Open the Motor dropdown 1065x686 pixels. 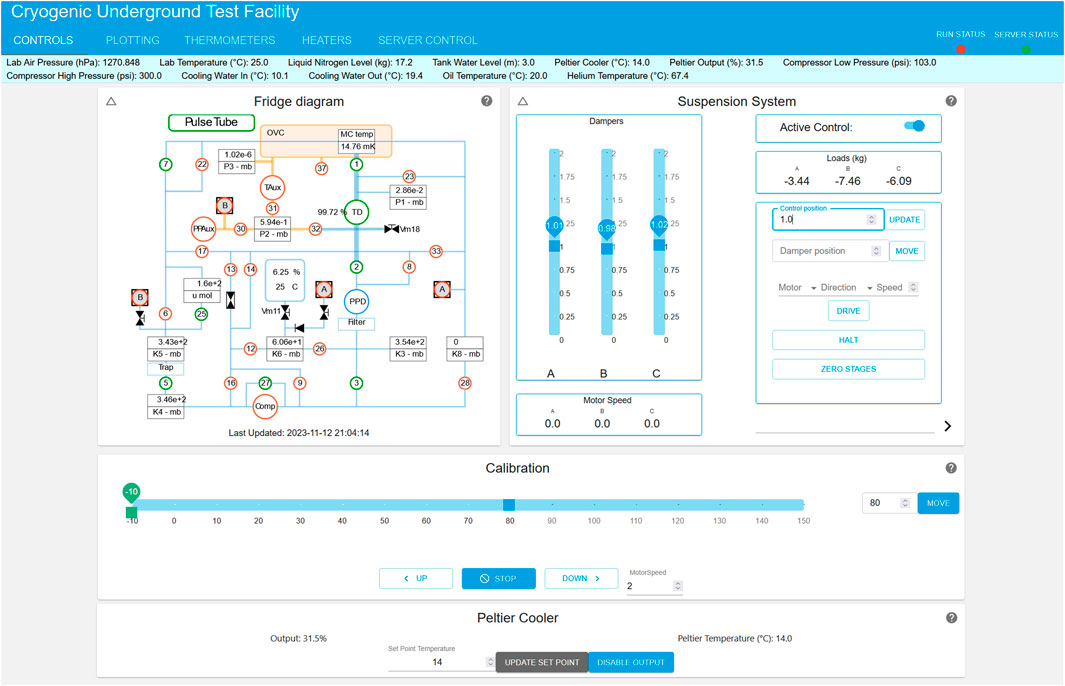point(797,287)
